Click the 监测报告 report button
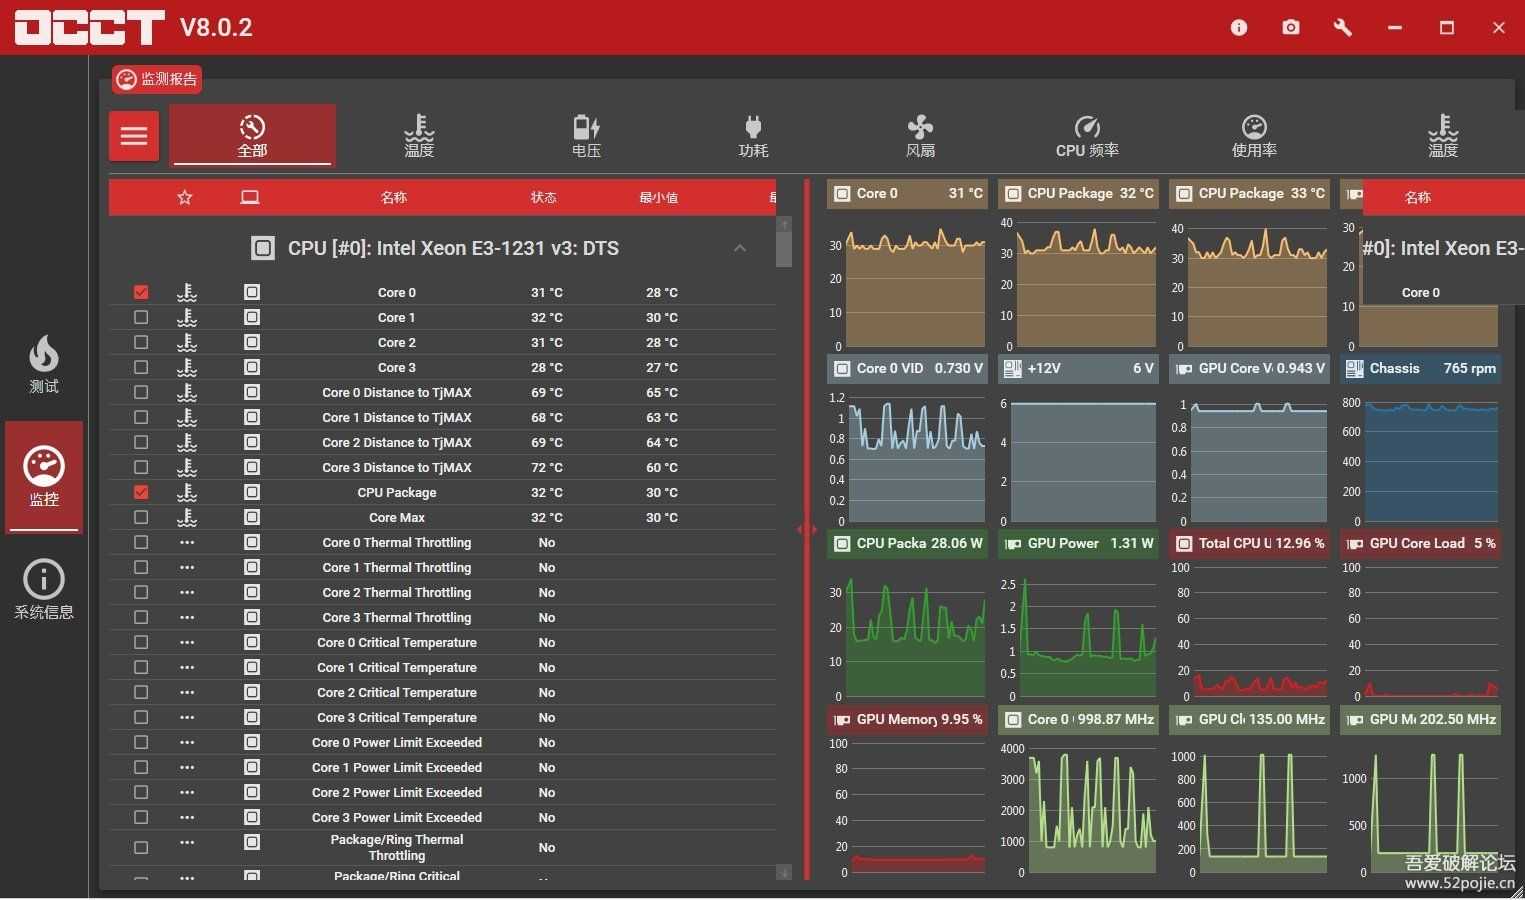 coord(155,79)
